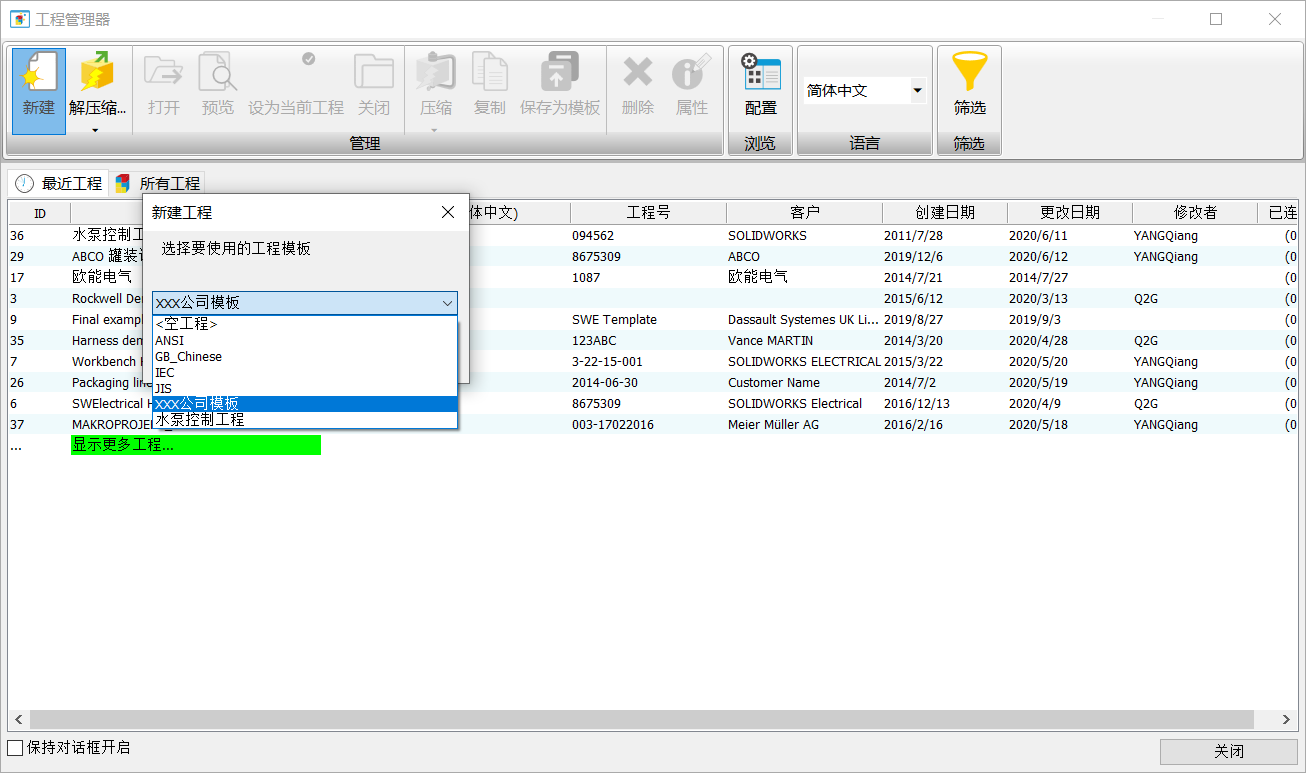Select the 欧能电气 project row name
The image size is (1306, 773).
102,277
